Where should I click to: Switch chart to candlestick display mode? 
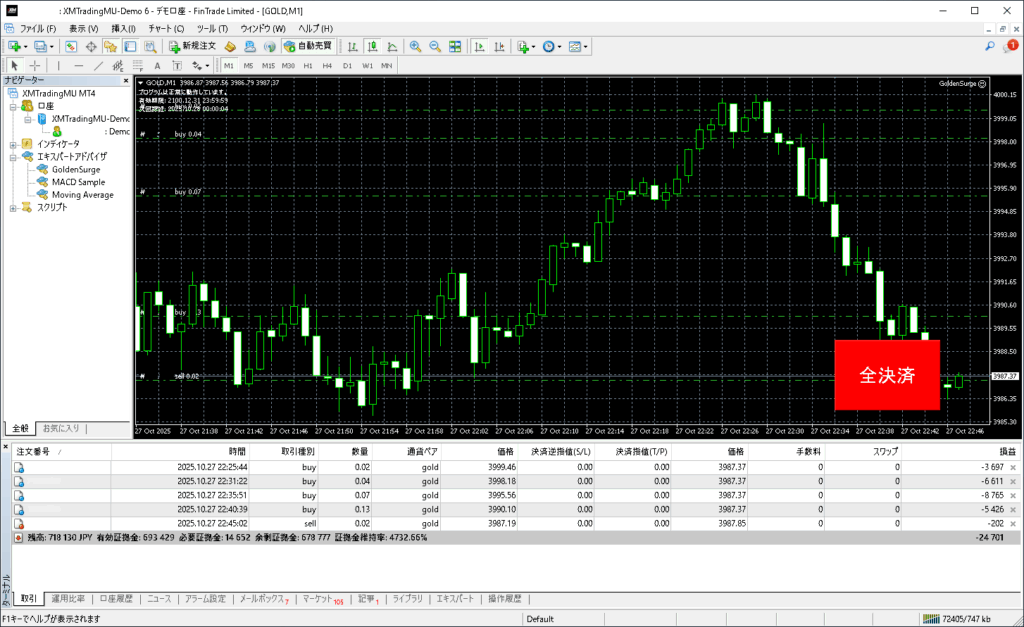click(372, 47)
